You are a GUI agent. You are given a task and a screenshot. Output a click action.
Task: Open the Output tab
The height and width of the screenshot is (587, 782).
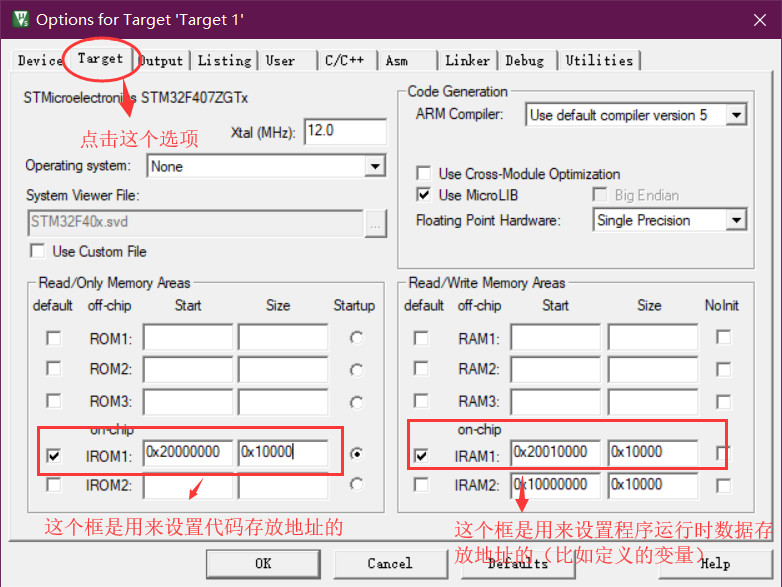pos(161,61)
